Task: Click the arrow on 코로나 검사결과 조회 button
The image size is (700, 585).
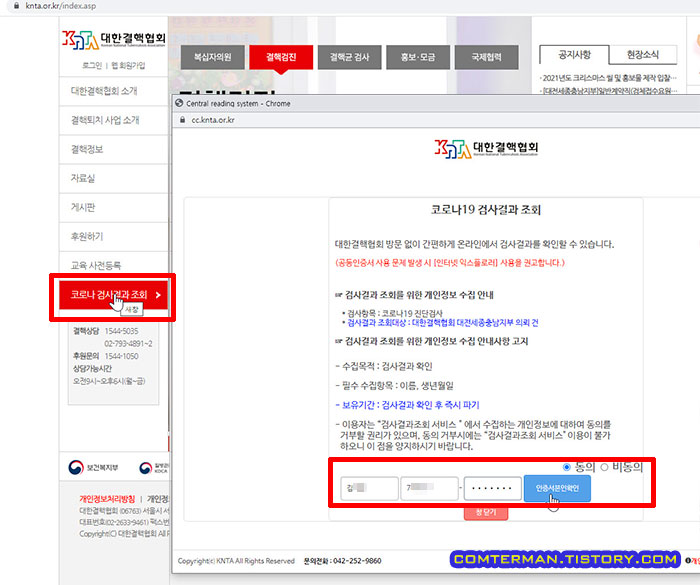Action: tap(158, 295)
